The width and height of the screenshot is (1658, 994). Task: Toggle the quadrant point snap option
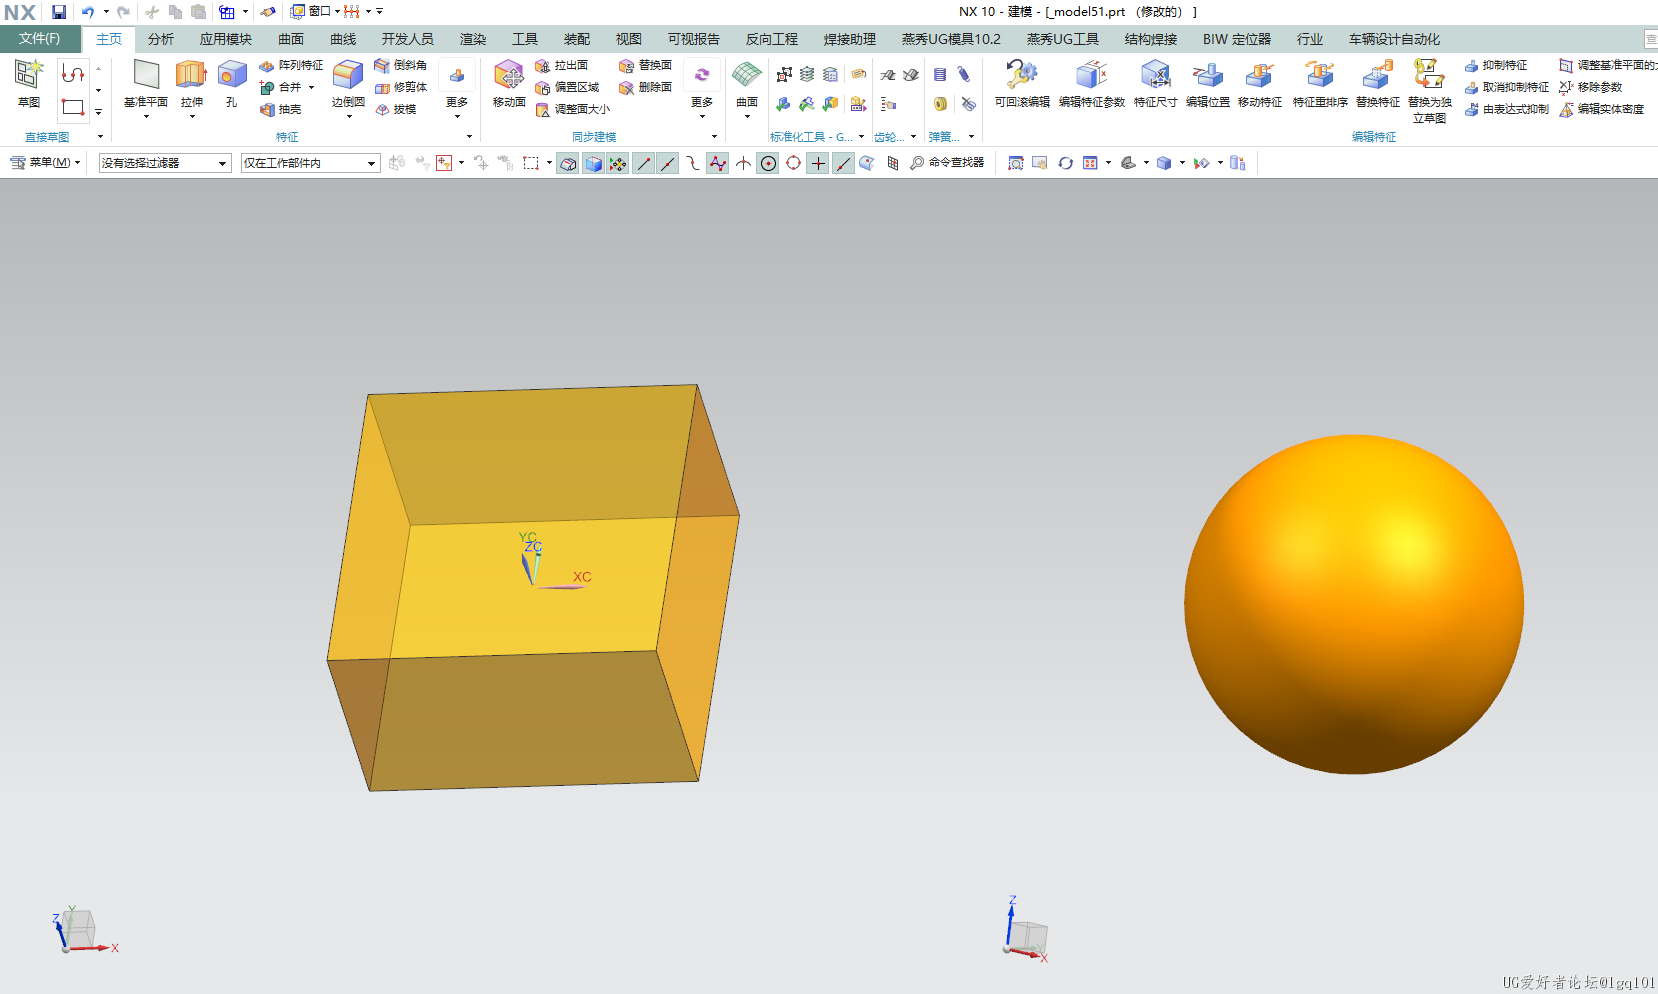(793, 163)
